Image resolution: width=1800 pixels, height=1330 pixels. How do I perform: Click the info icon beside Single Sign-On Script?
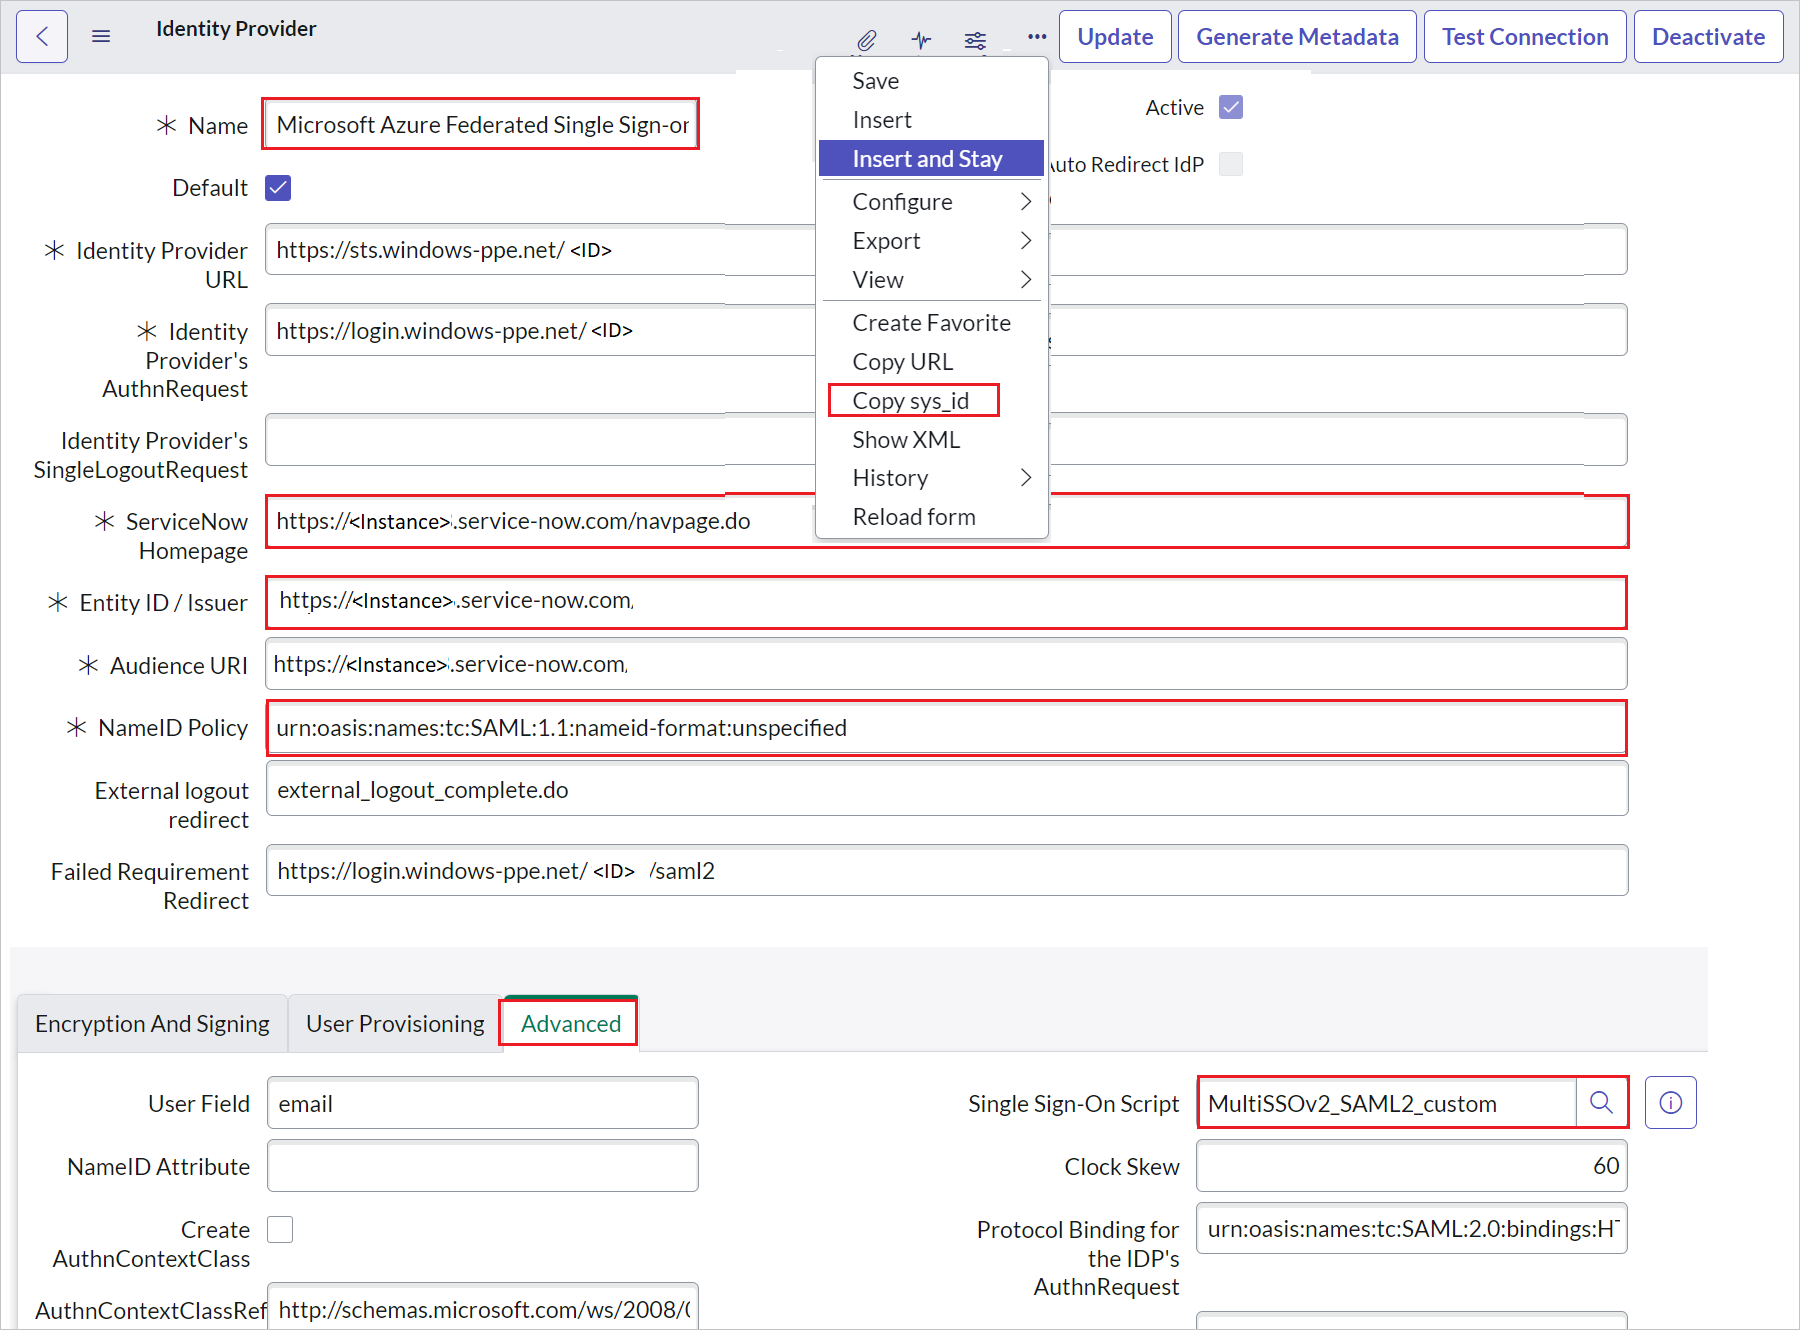[x=1670, y=1103]
